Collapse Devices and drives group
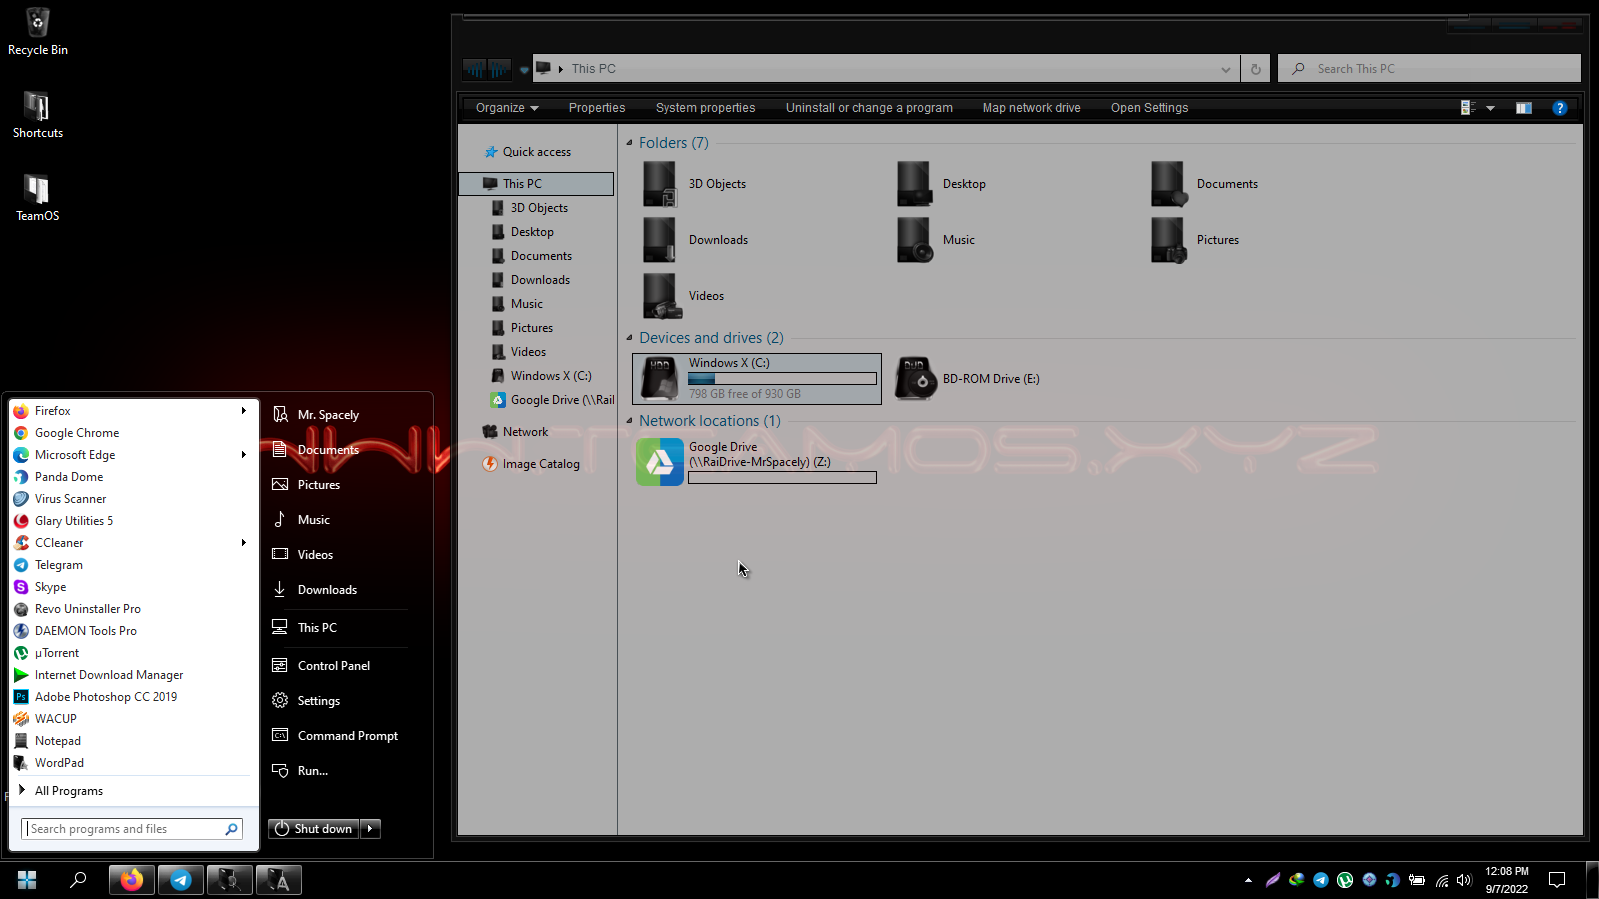The width and height of the screenshot is (1599, 899). 629,338
